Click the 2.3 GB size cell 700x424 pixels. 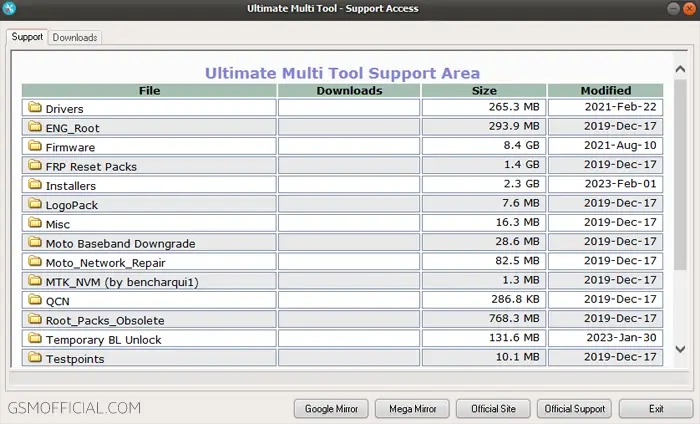(484, 184)
